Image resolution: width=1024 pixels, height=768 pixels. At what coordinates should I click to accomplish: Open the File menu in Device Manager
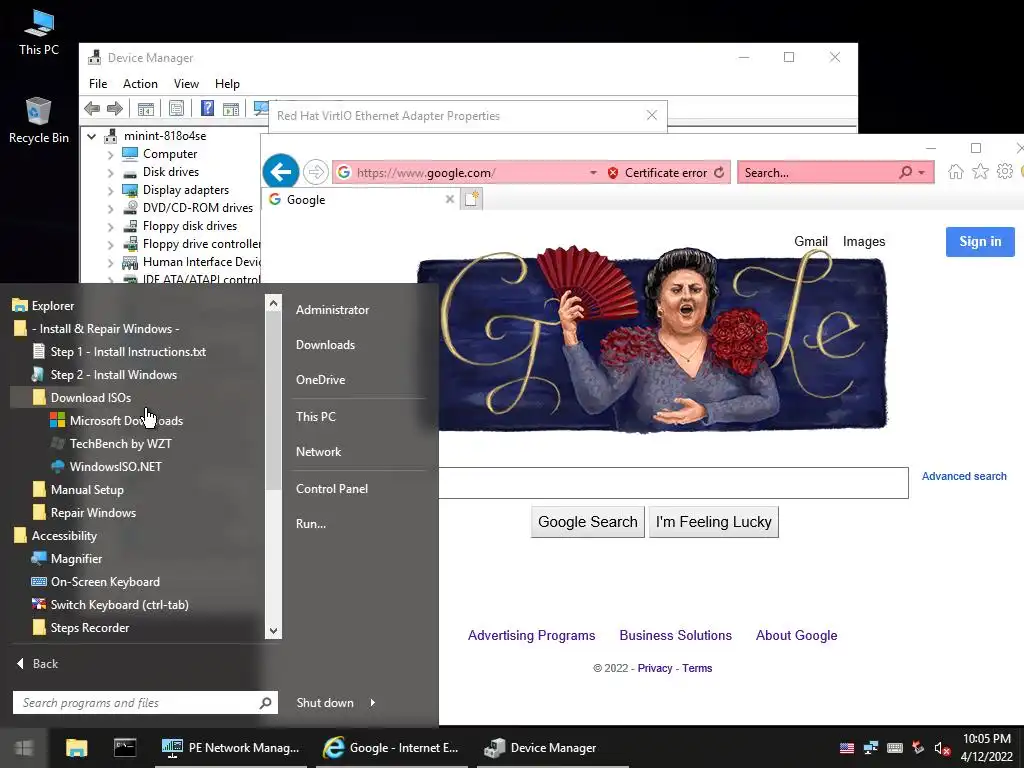tap(98, 84)
